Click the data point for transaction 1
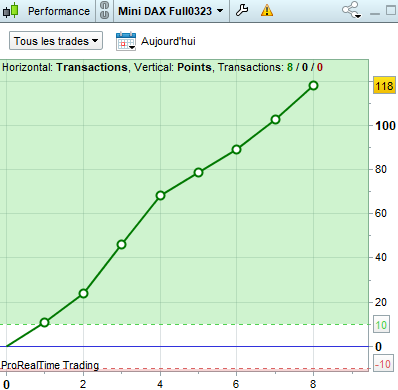This screenshot has height=390, width=398. pyautogui.click(x=45, y=322)
